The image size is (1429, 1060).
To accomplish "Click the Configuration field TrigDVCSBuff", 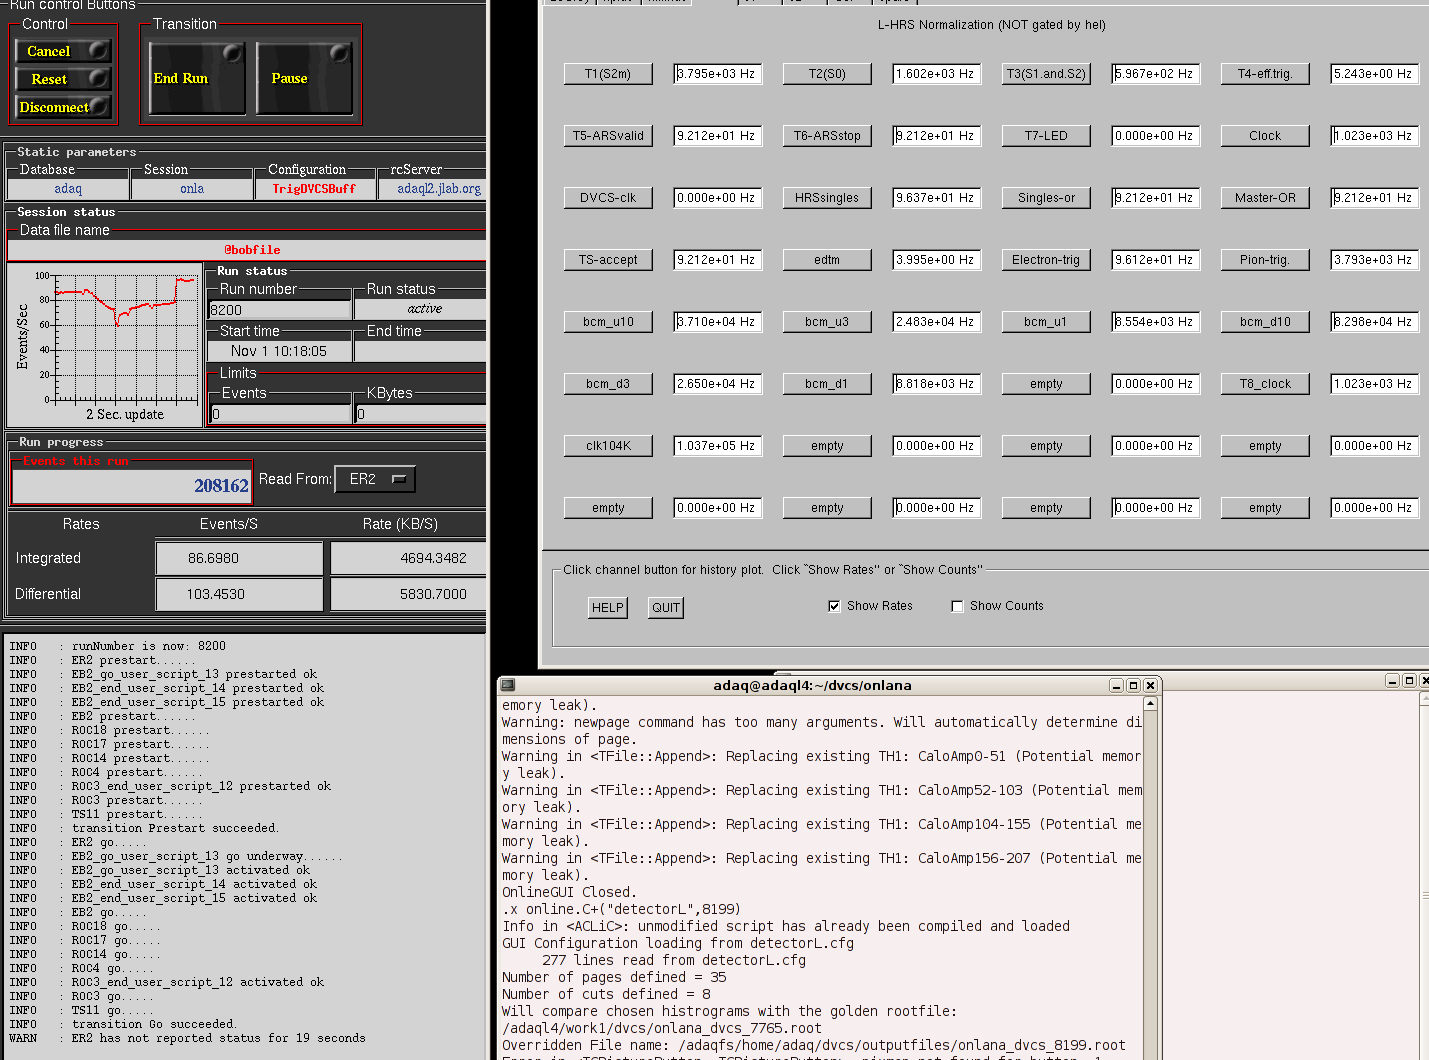I will tap(314, 188).
